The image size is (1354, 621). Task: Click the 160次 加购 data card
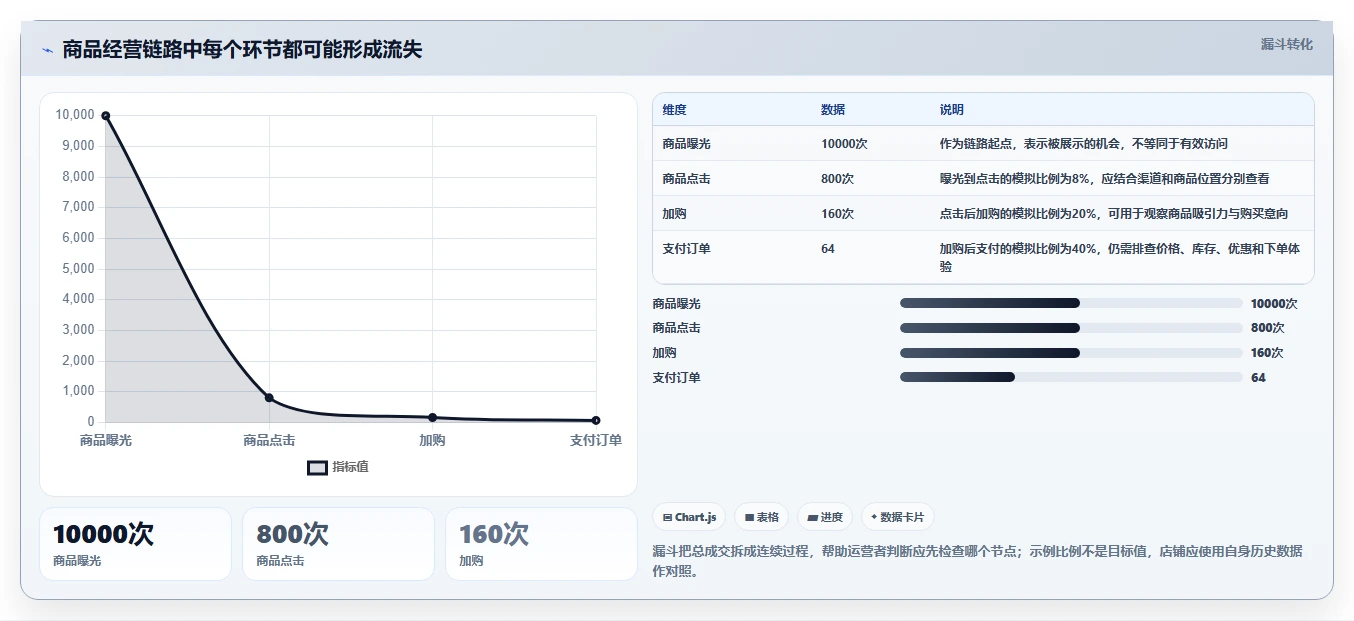tap(541, 544)
